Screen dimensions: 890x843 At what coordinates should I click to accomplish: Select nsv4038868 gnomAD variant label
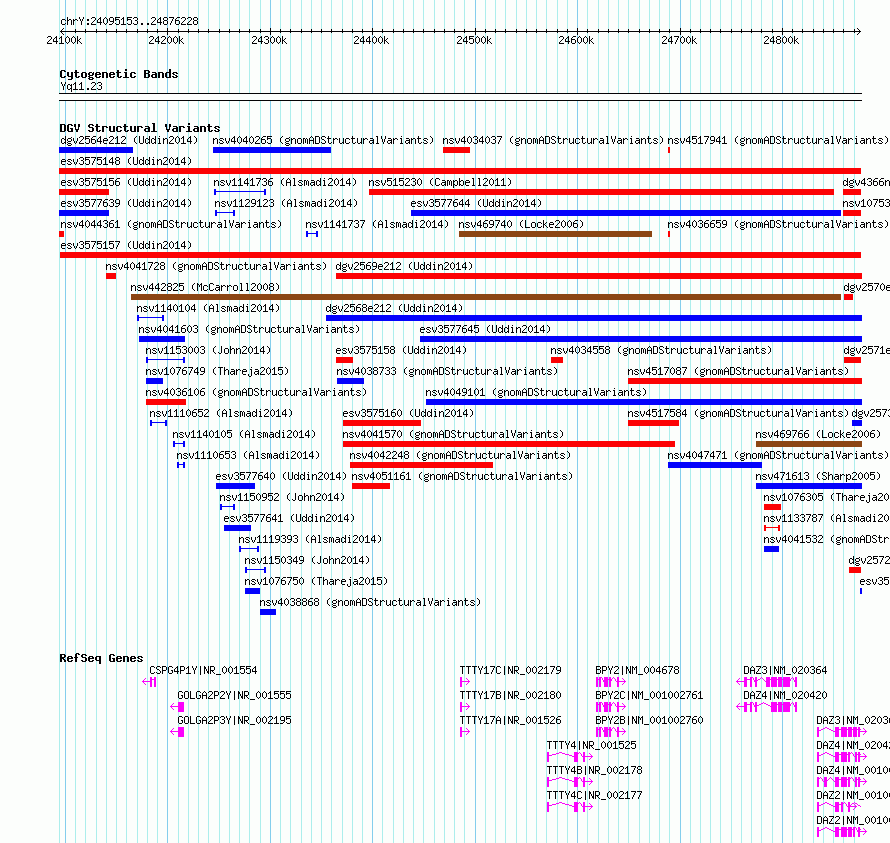pyautogui.click(x=370, y=602)
